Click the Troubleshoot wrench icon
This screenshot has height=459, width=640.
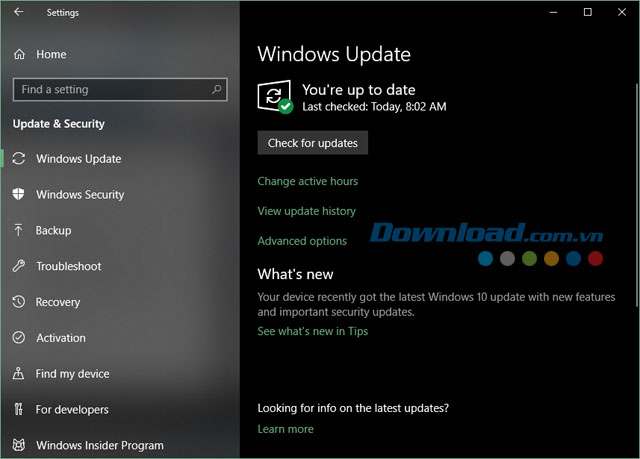point(18,266)
